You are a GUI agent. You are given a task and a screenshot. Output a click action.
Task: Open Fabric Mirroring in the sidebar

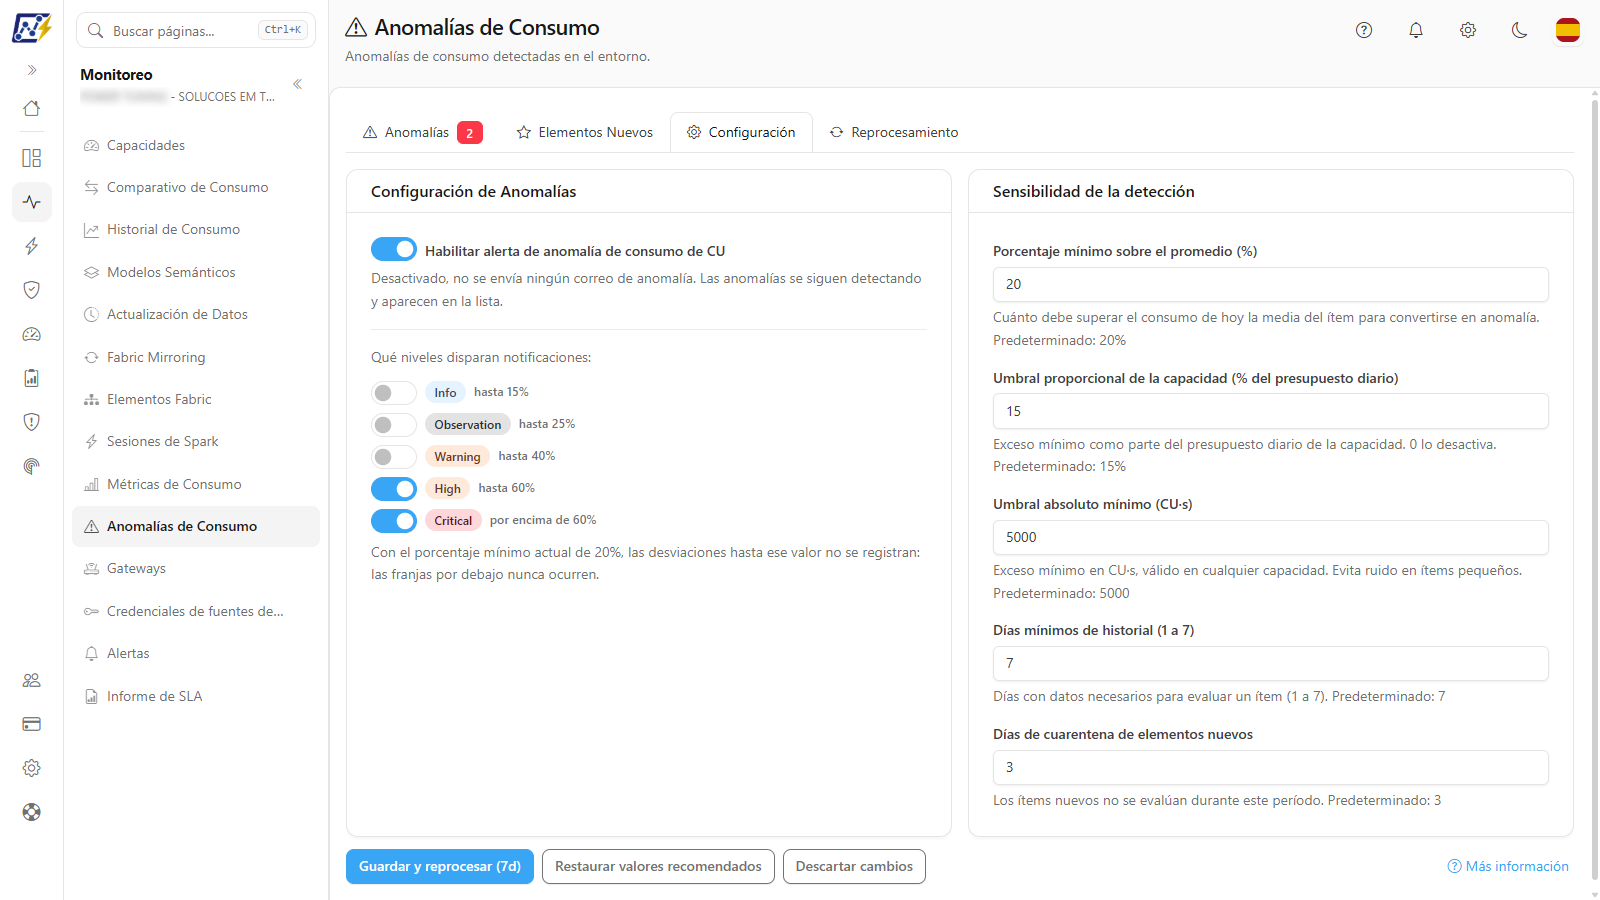click(x=196, y=357)
